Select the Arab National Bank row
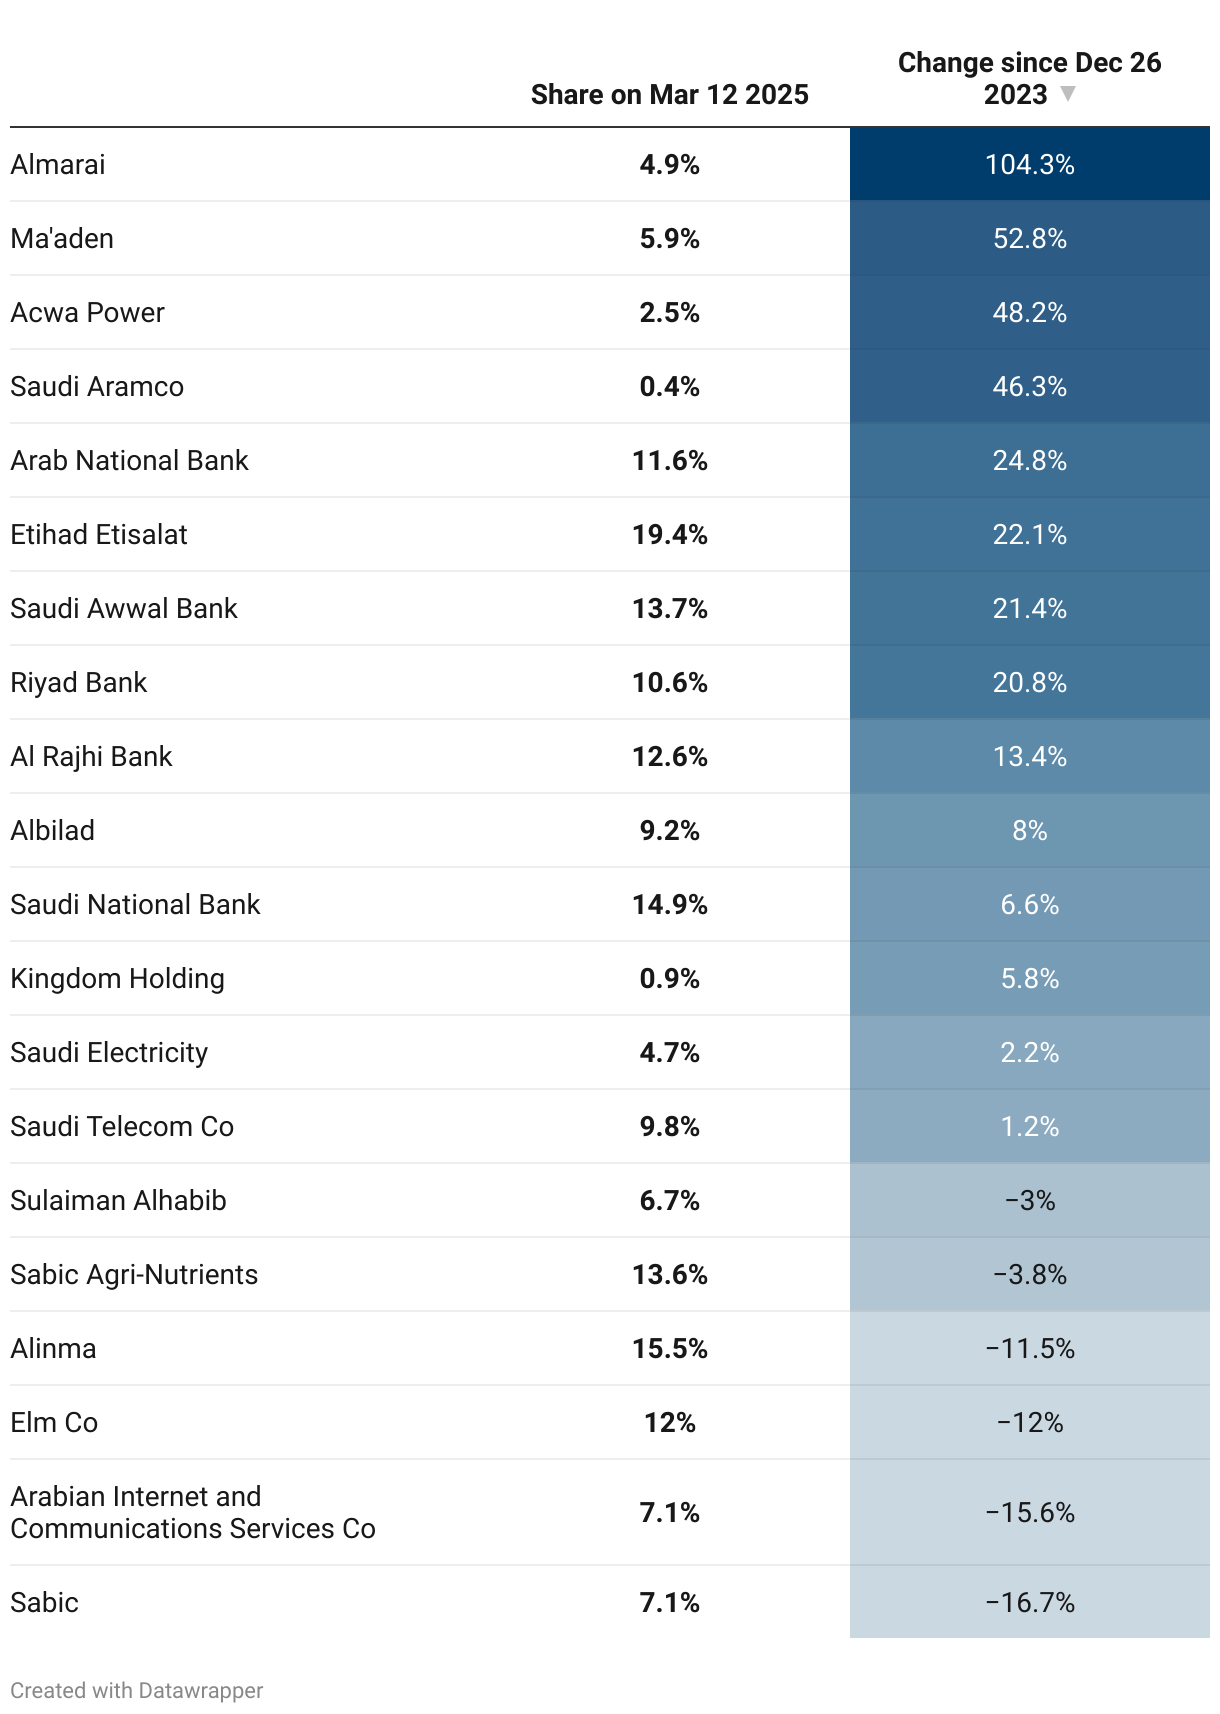The height and width of the screenshot is (1714, 1220). tap(610, 460)
